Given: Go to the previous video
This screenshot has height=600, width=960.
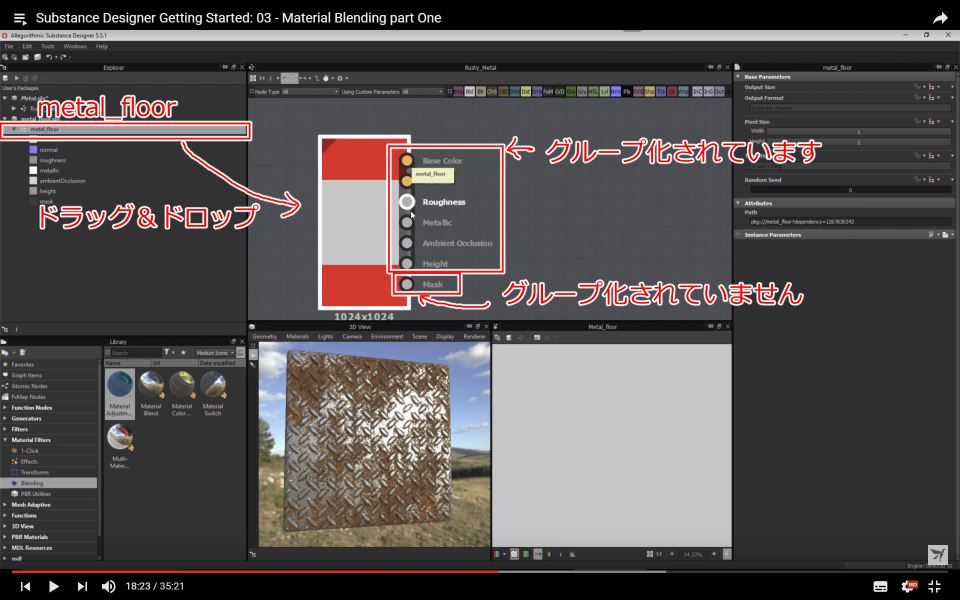Looking at the screenshot, I should point(25,587).
